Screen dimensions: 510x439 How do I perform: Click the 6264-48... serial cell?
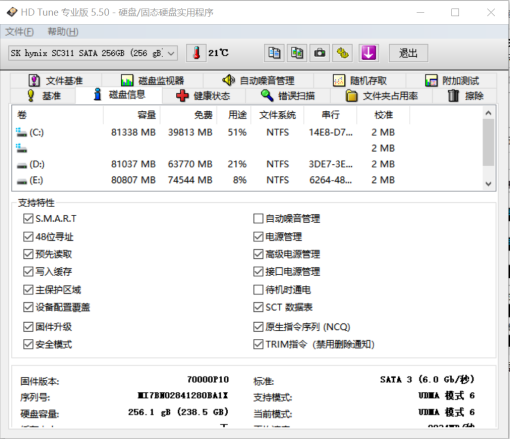coord(330,180)
